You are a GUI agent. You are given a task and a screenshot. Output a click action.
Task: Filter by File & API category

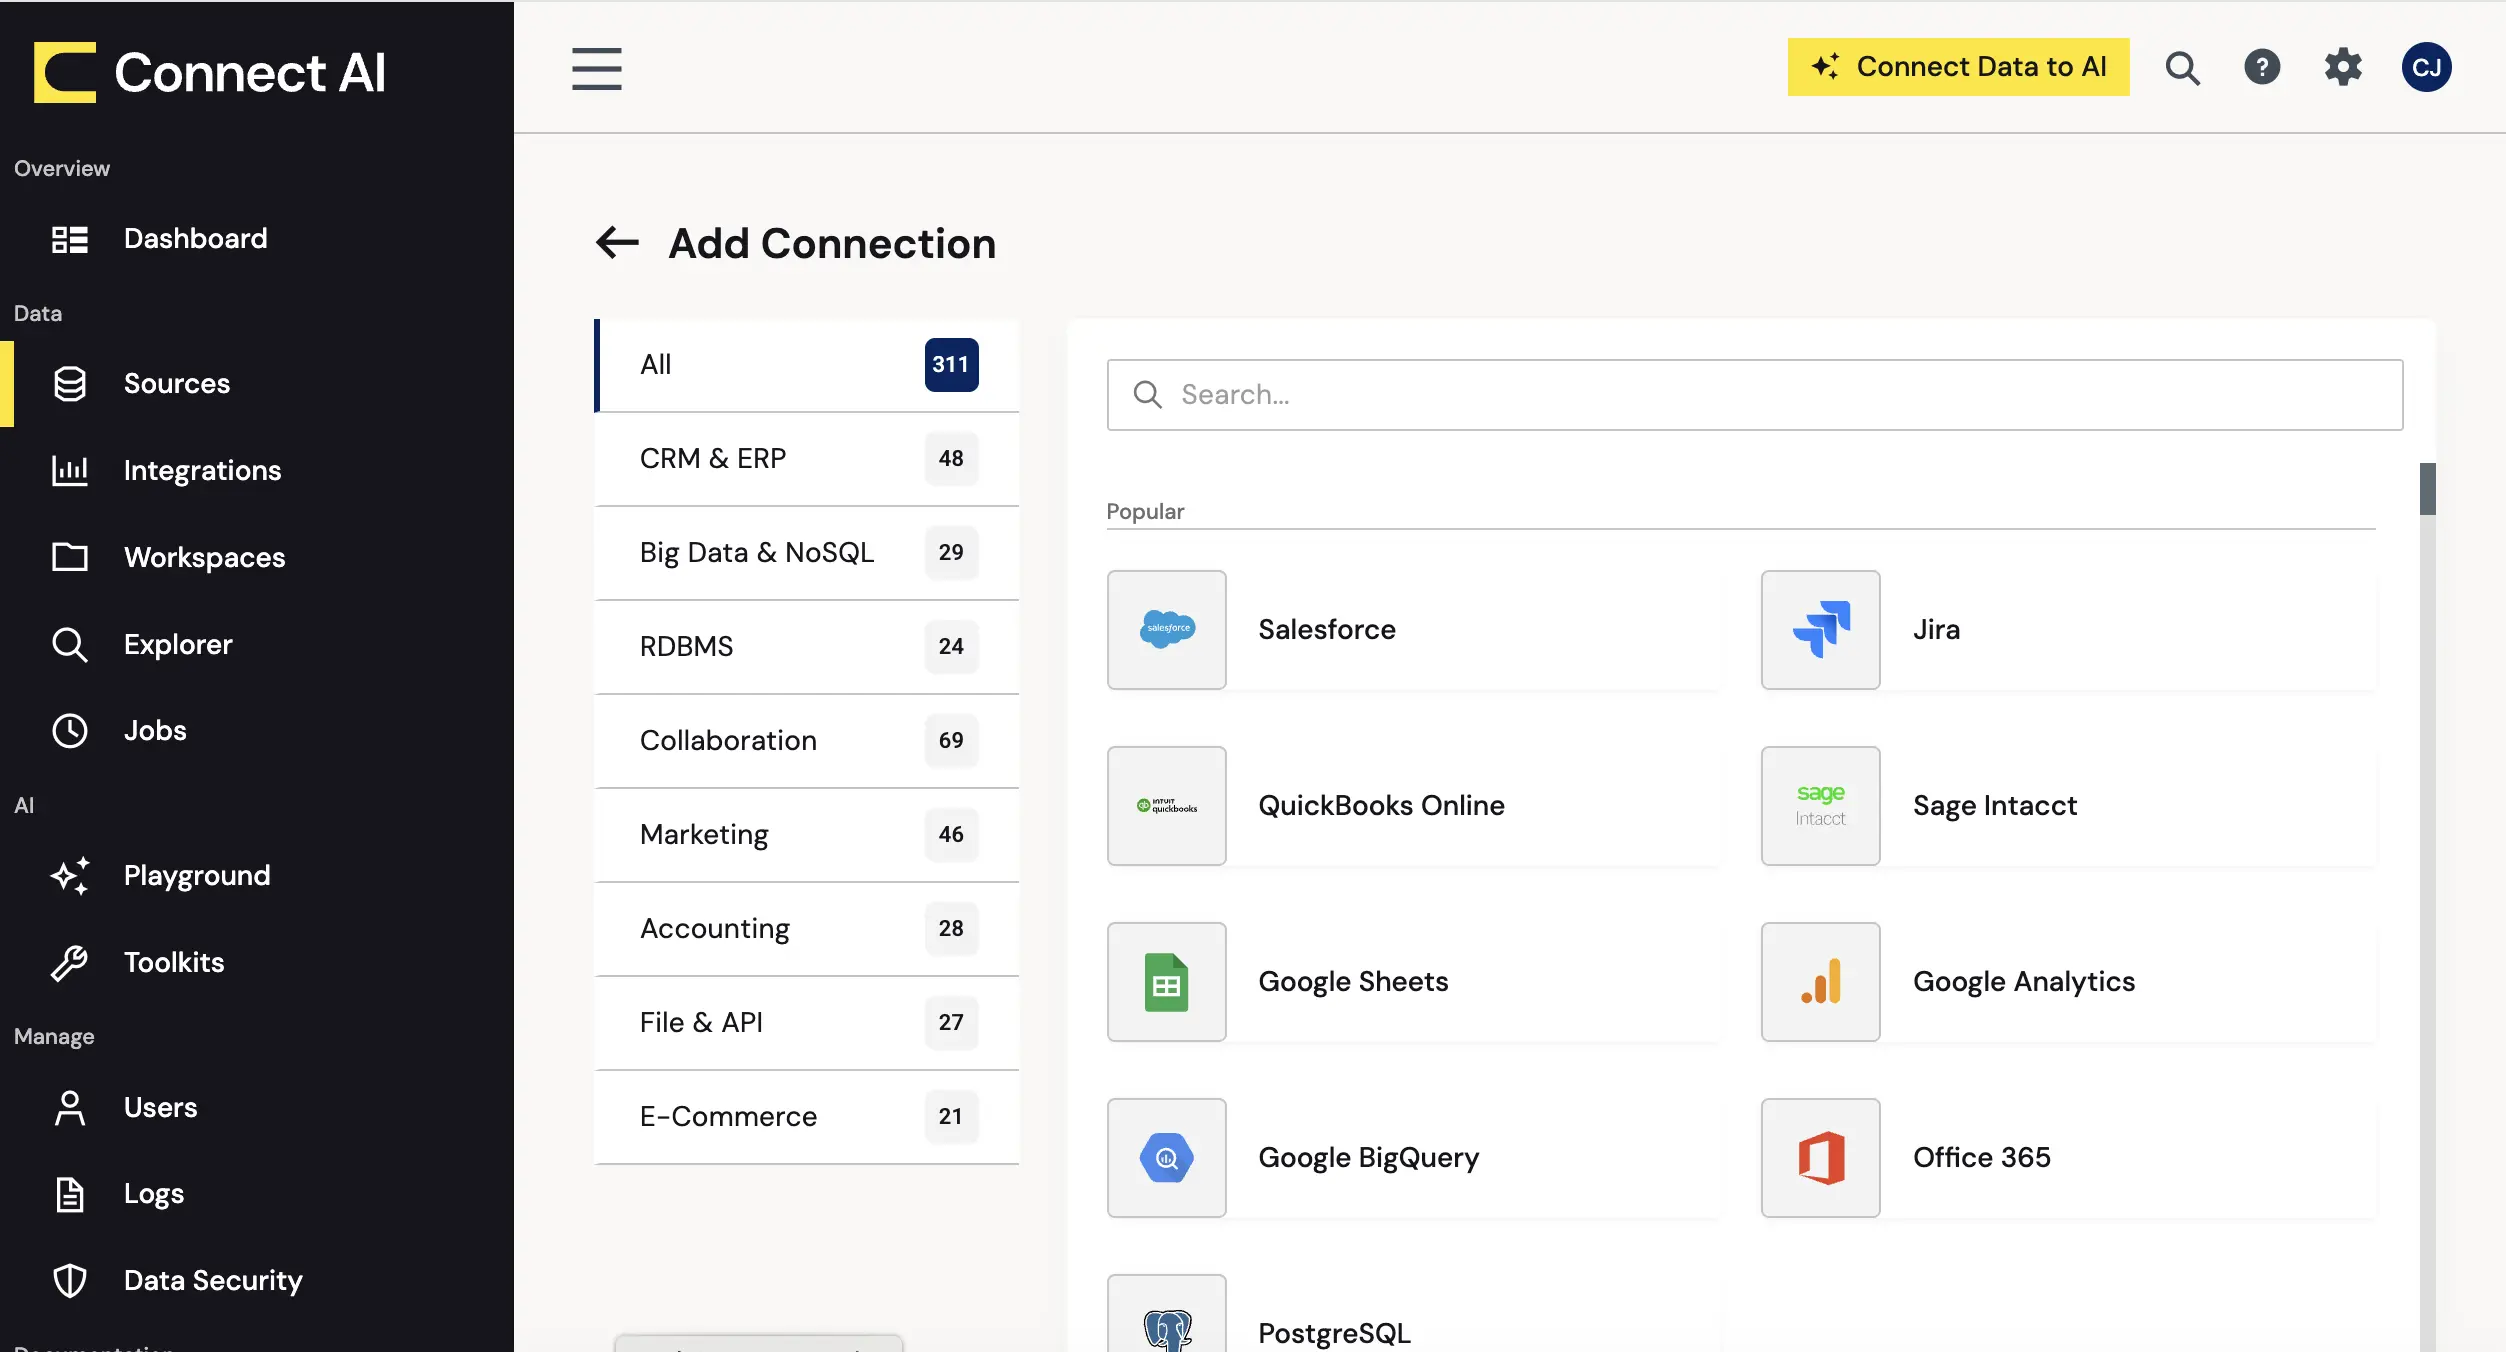[x=807, y=1023]
